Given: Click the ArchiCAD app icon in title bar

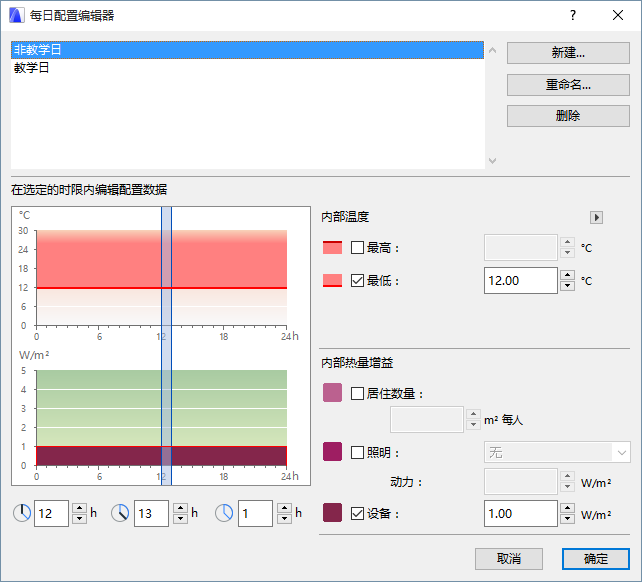Looking at the screenshot, I should [16, 16].
